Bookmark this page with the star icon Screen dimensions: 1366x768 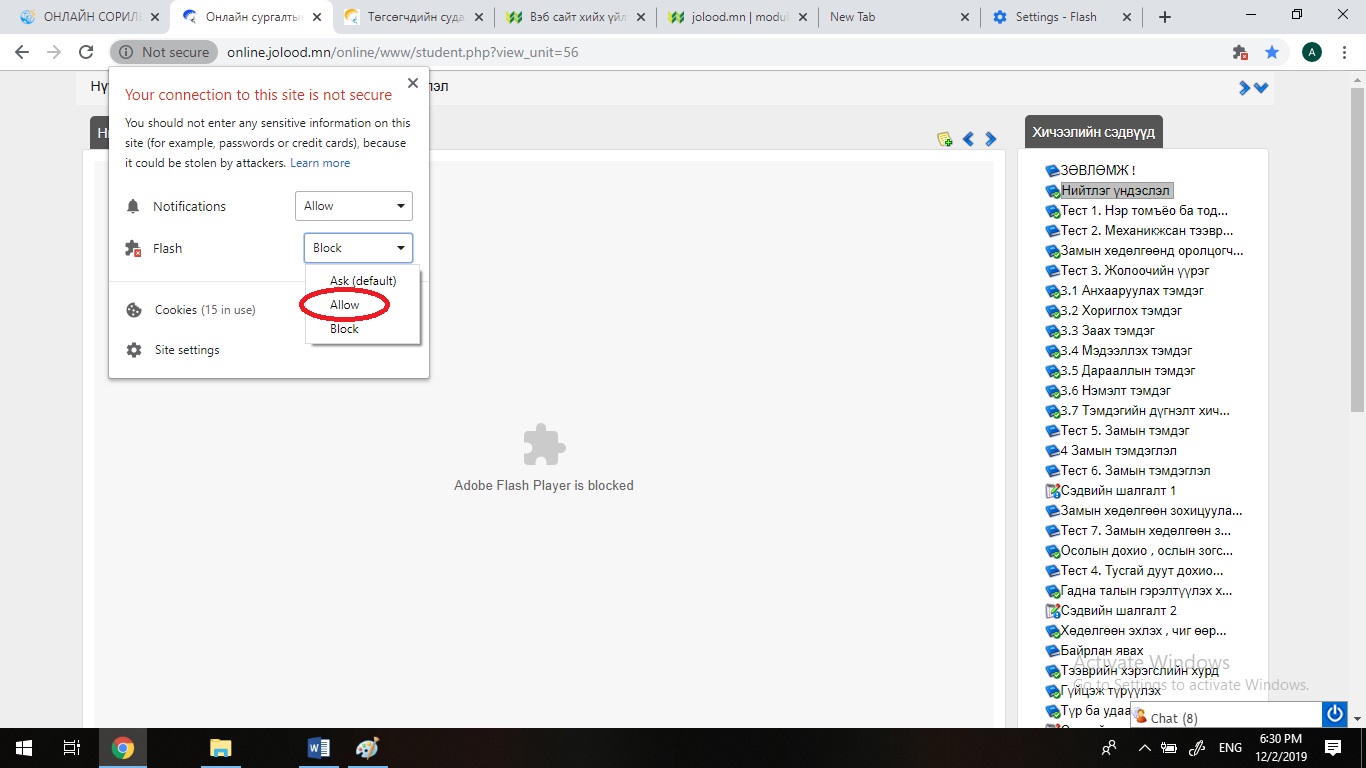tap(1271, 52)
